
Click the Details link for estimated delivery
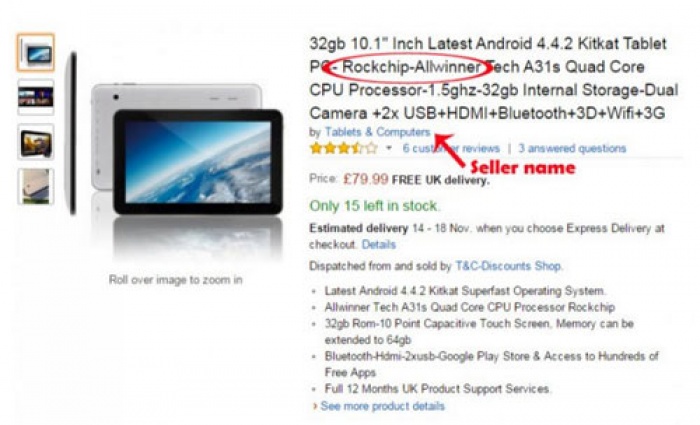[379, 245]
